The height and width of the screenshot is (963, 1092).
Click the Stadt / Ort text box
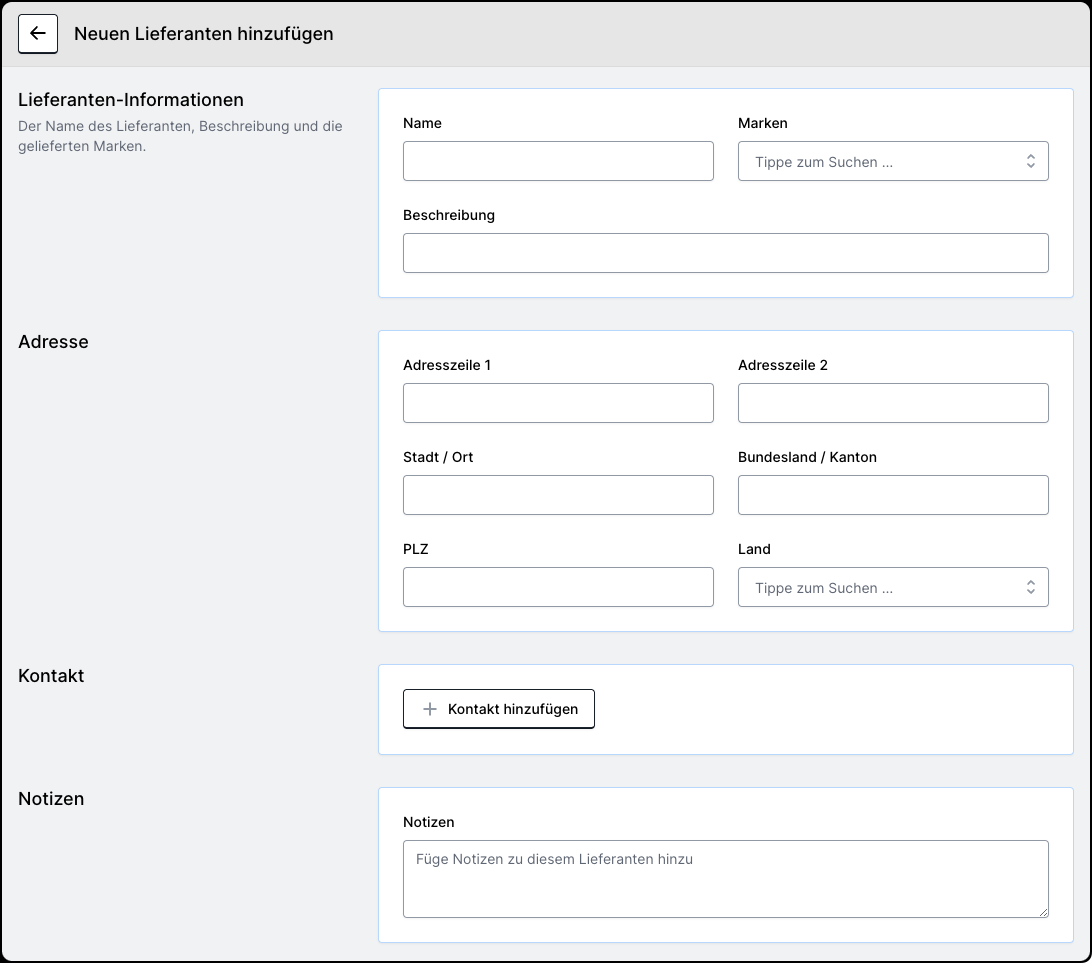pos(558,495)
